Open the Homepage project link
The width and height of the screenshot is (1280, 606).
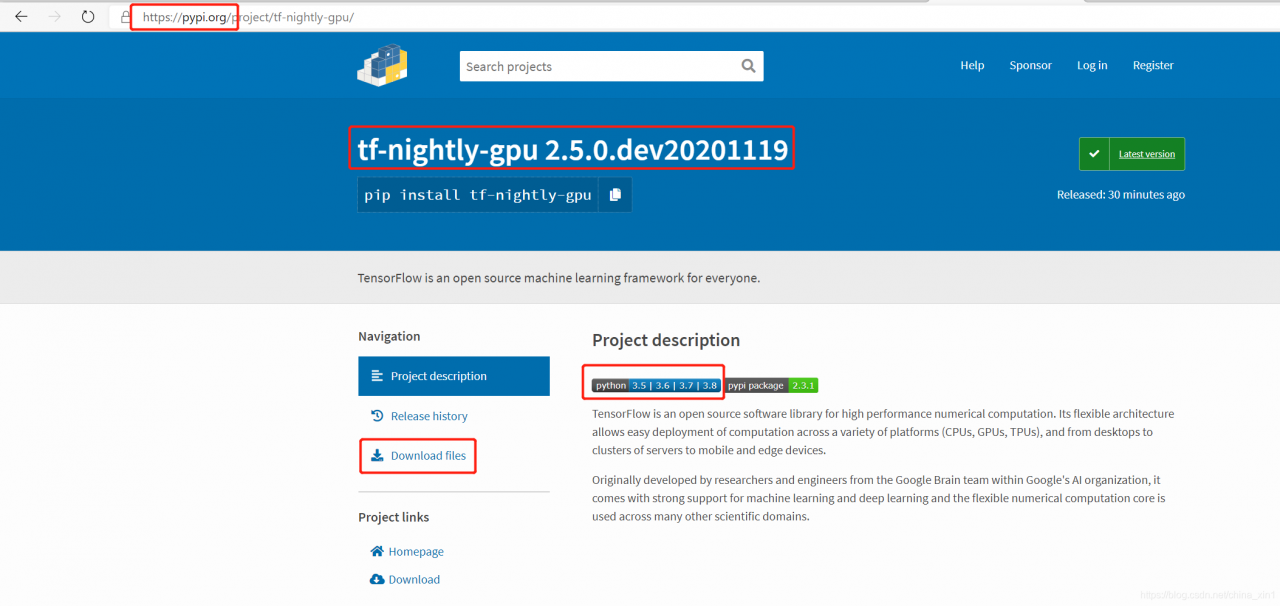click(416, 551)
